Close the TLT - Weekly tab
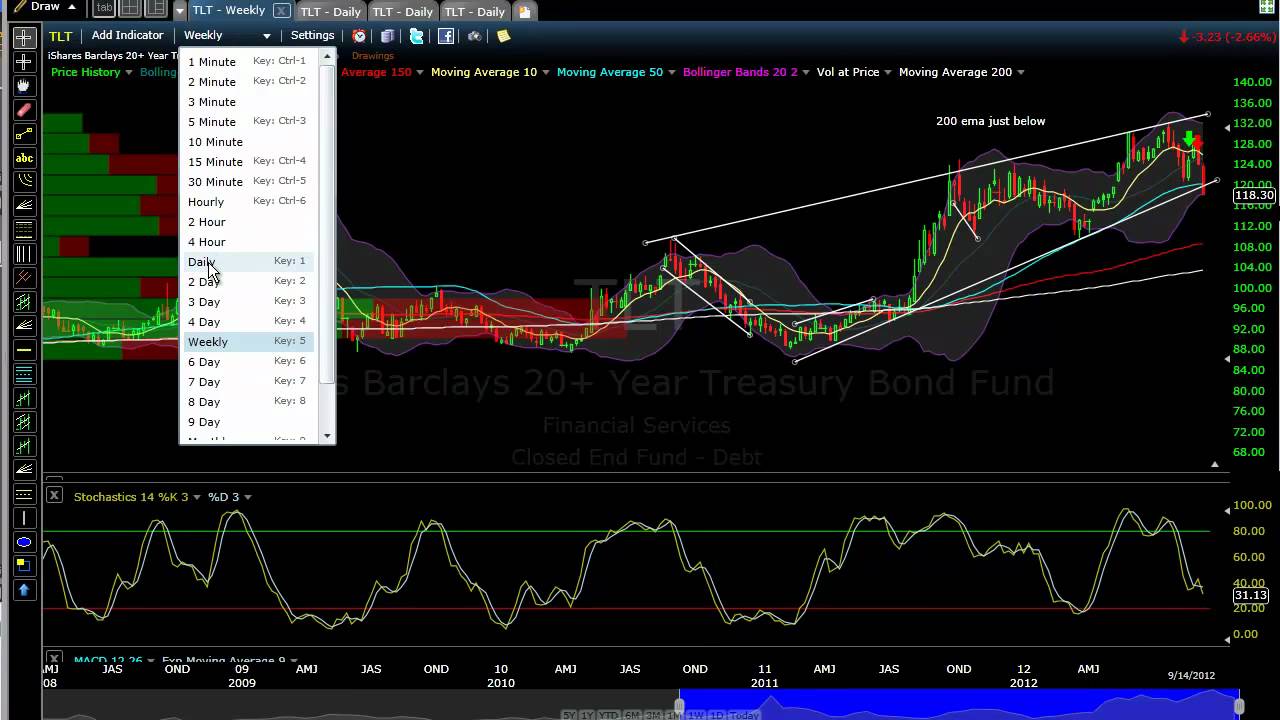1280x720 pixels. pos(281,11)
